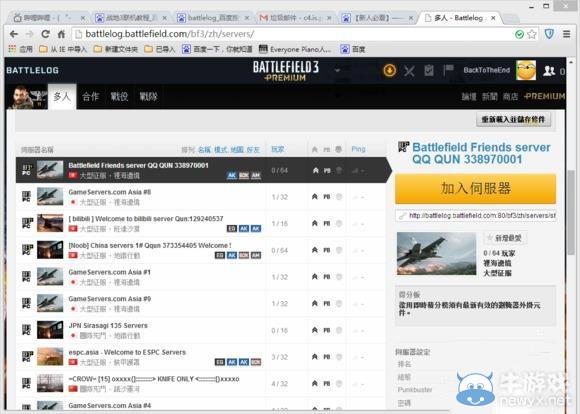
Task: Close the 多人 - Battlelog browser tab
Action: [x=493, y=18]
